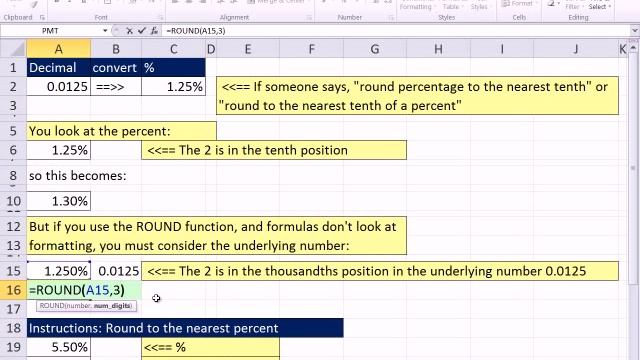The image size is (640, 360).
Task: Select row 1 header
Action: pos(13,67)
